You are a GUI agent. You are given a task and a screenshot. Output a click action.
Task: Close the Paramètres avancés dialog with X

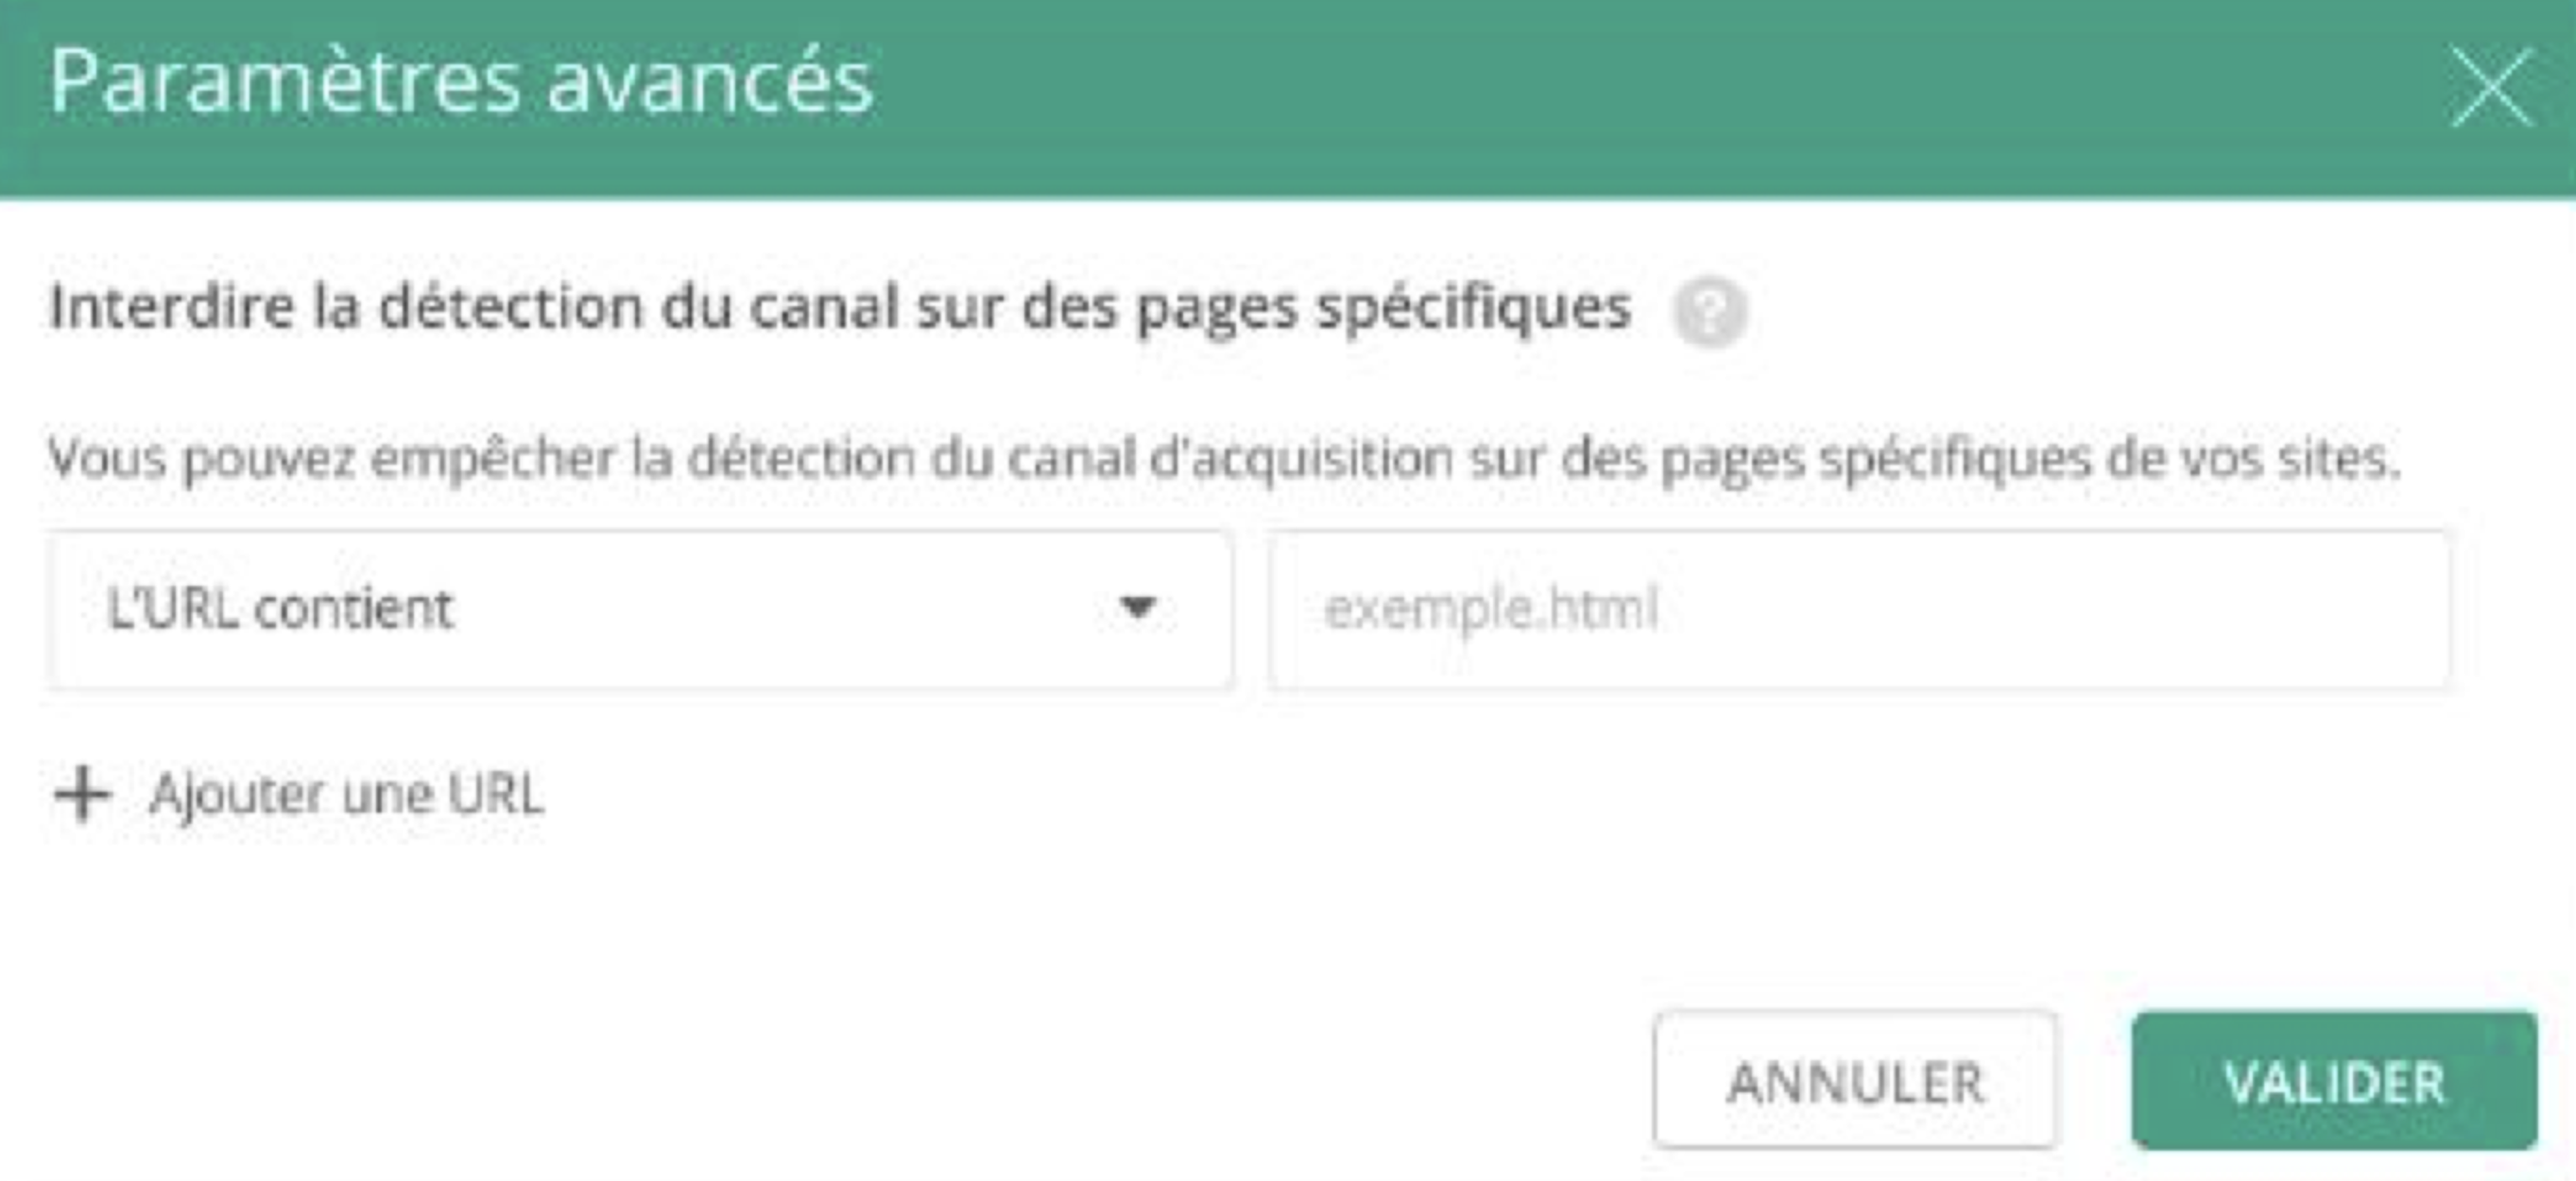[2492, 87]
